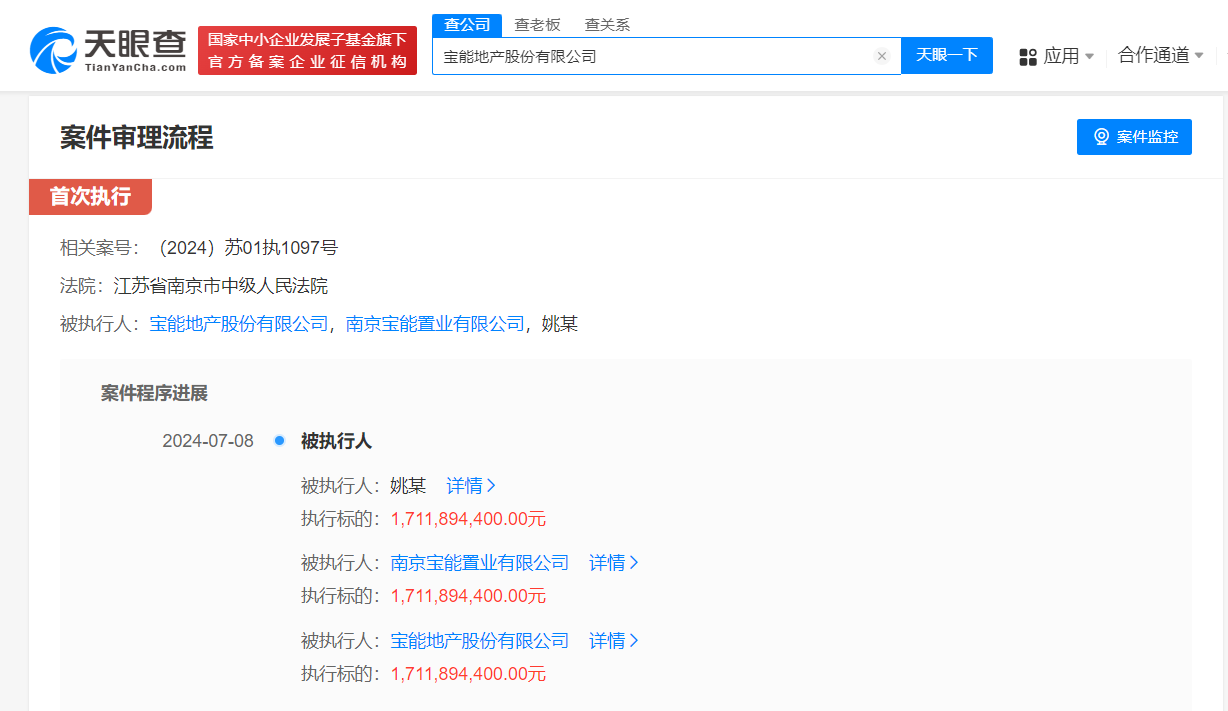Viewport: 1228px width, 711px height.
Task: Click 宝能地产股份有限公司 link in case progress list
Action: (x=479, y=641)
